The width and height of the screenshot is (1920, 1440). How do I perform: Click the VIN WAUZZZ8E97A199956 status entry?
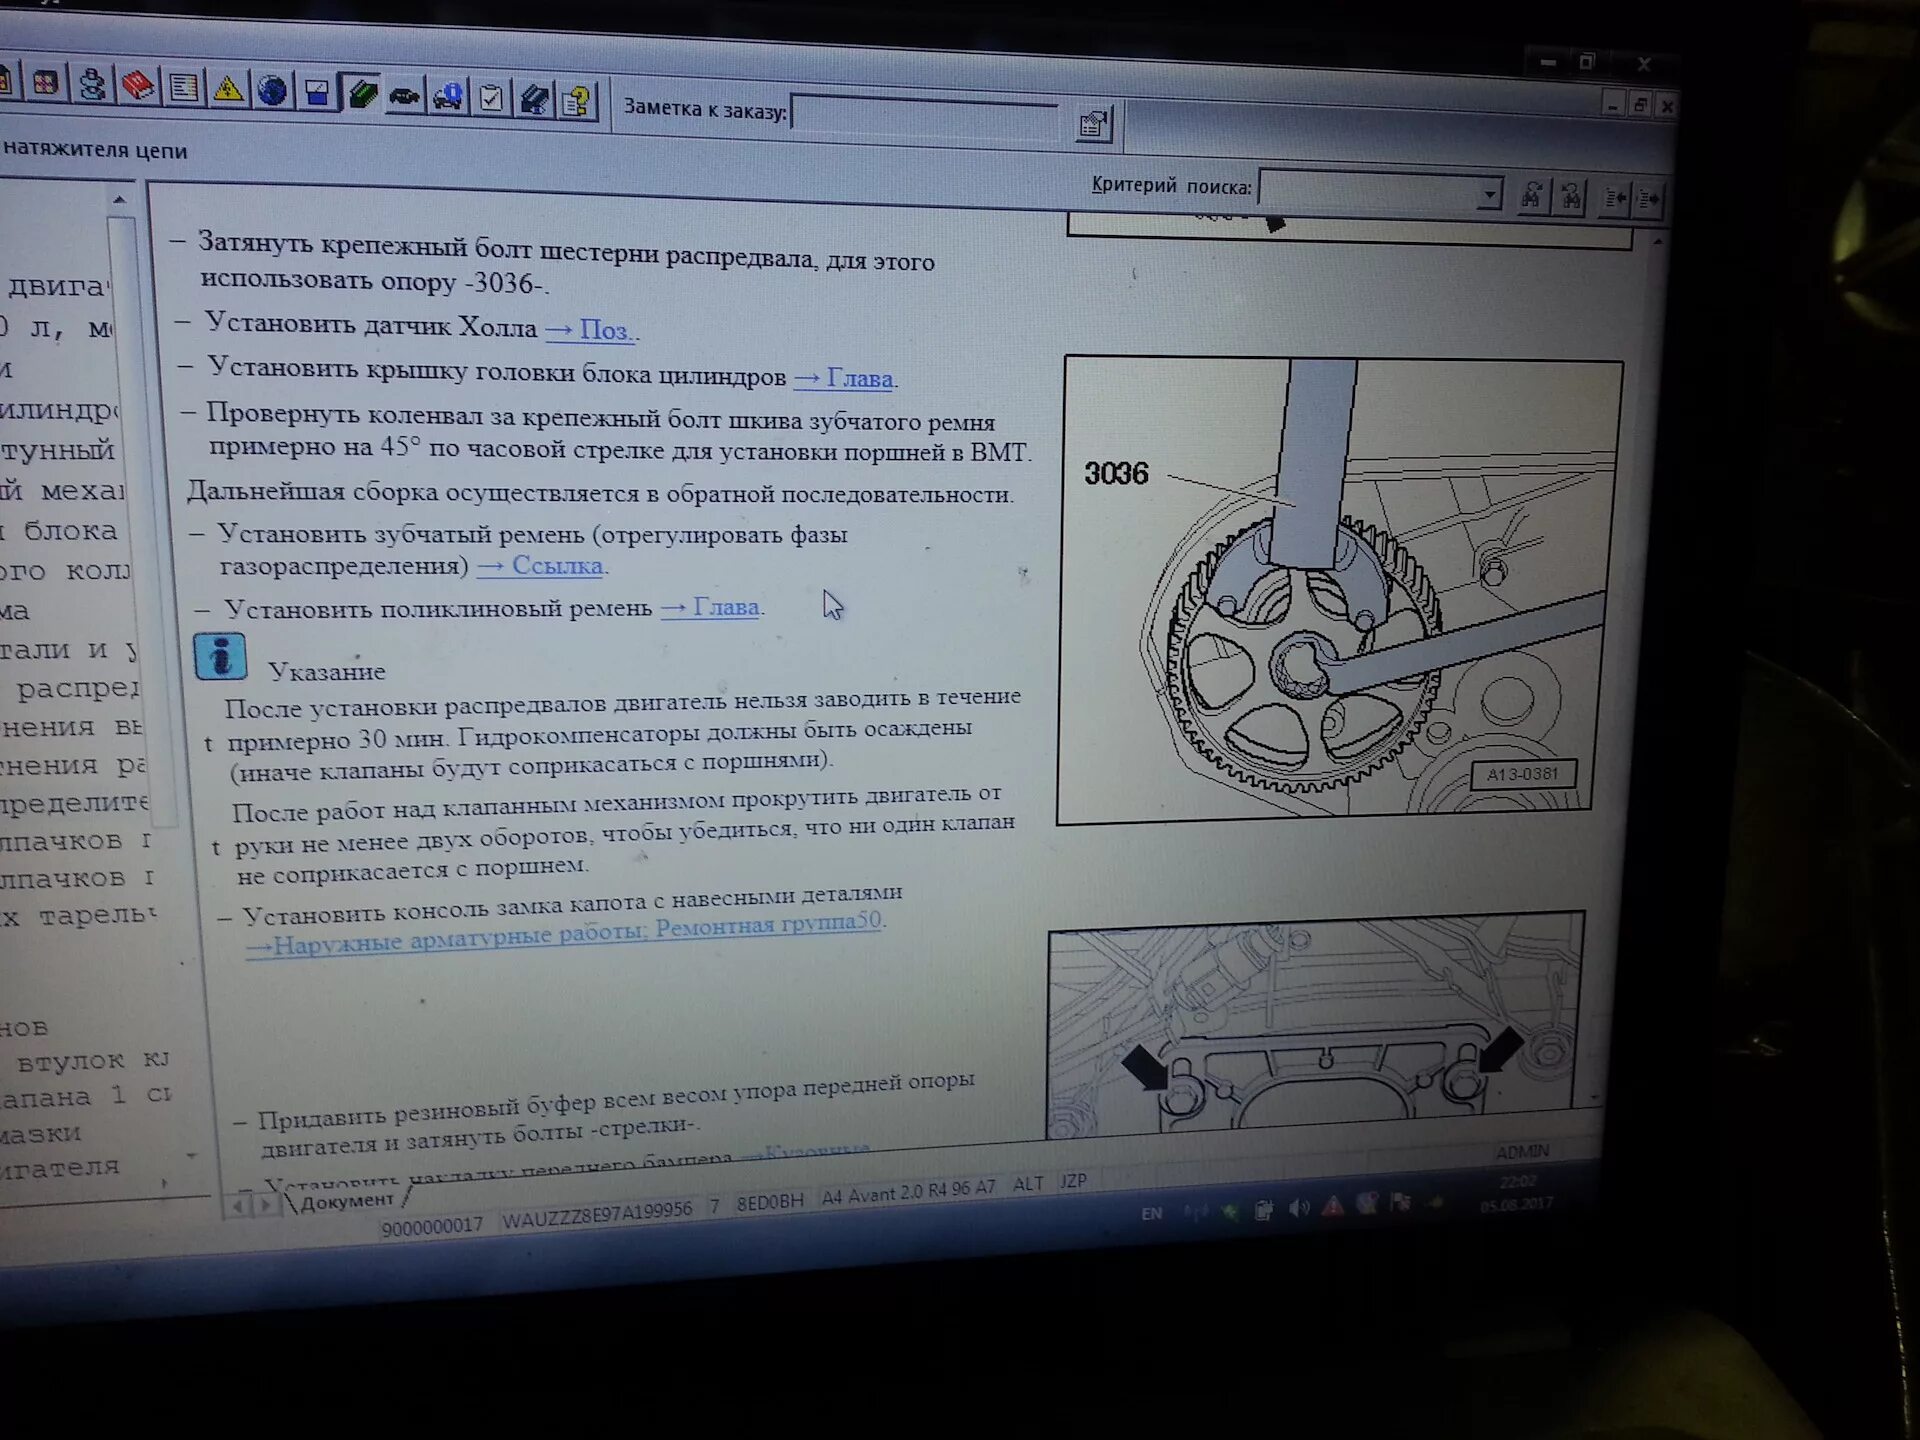pyautogui.click(x=596, y=1216)
